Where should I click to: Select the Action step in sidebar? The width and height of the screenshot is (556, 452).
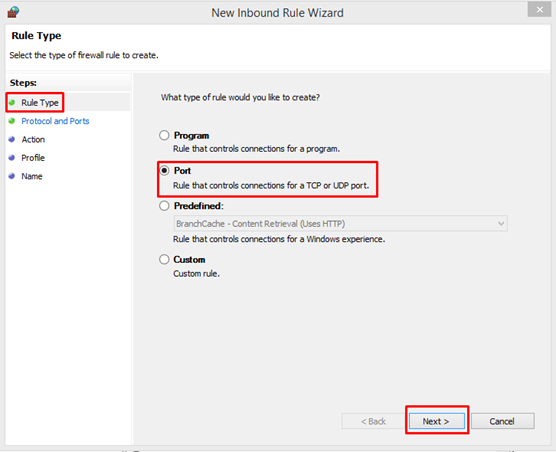point(33,140)
